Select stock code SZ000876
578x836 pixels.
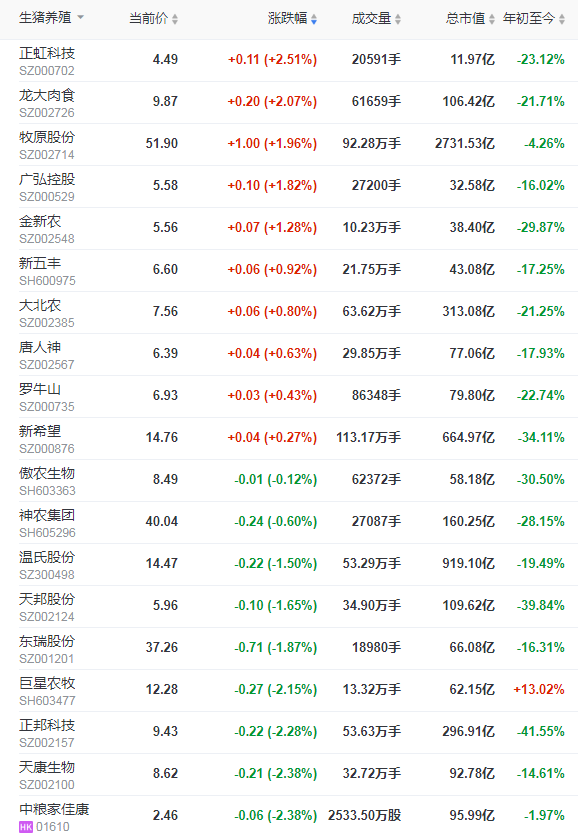pos(47,449)
